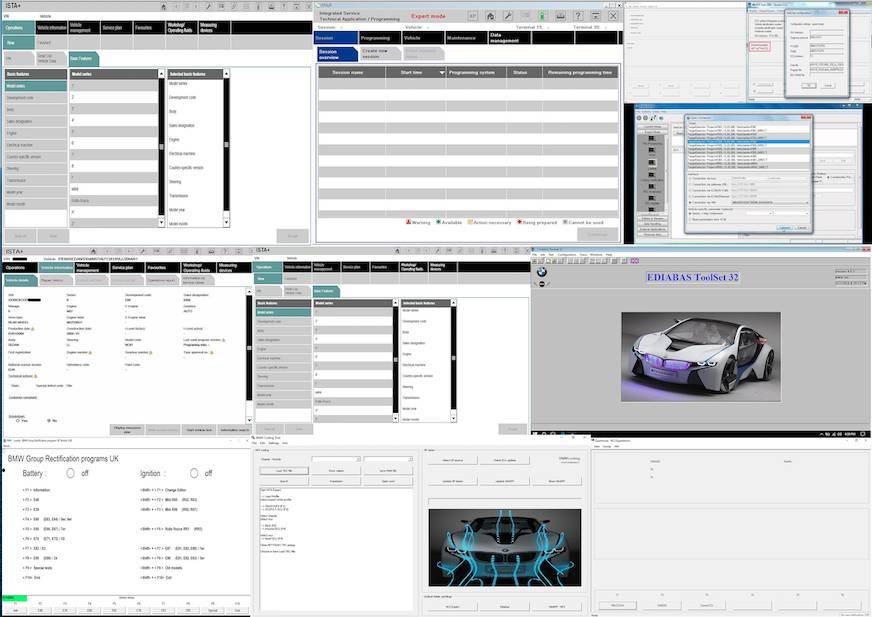
Task: Click the BMW logo icon in EDIABAS ToolSet
Action: pyautogui.click(x=542, y=272)
